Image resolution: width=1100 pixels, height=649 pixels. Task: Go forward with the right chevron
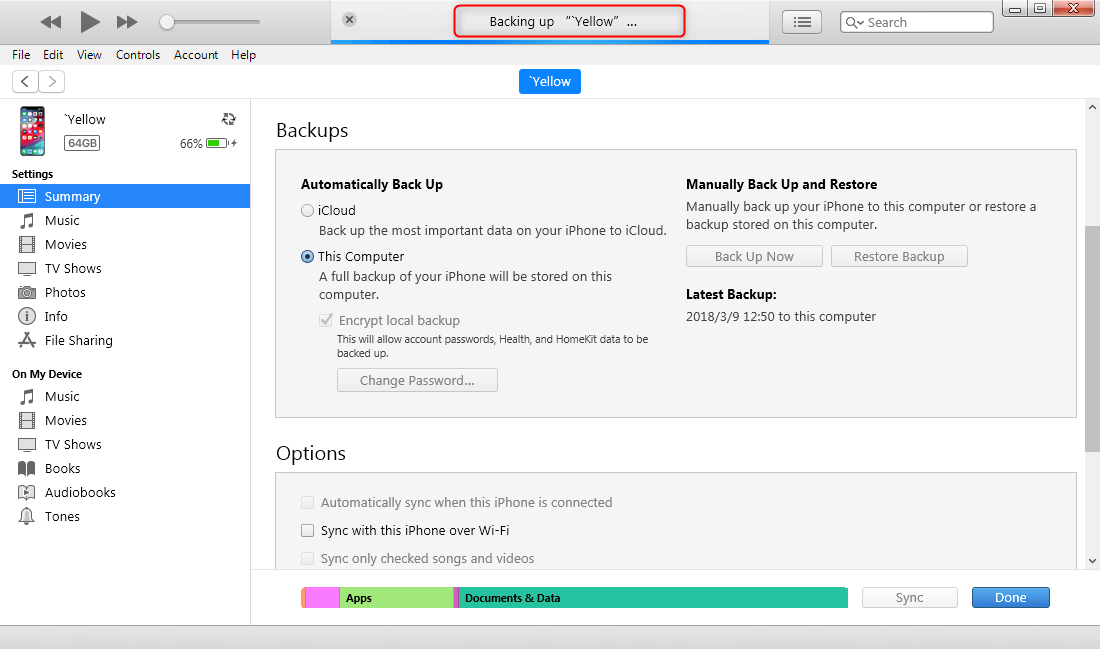click(52, 81)
